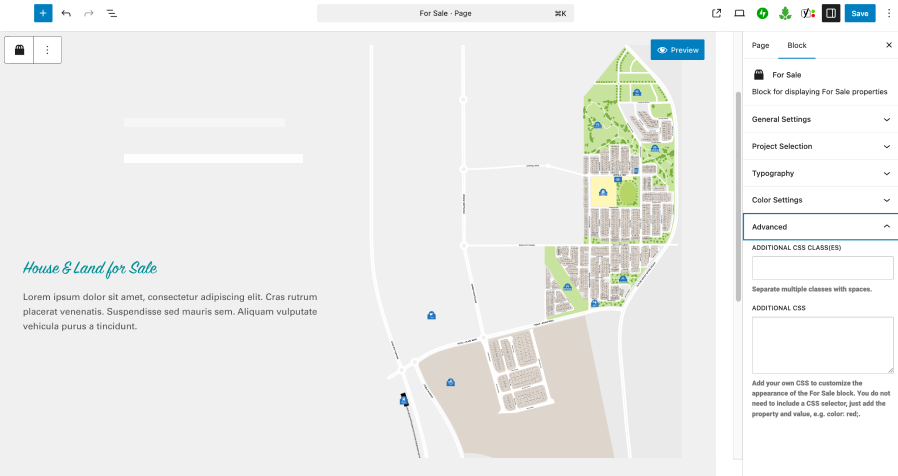Redo the last undone change
Viewport: 898px width, 476px height.
click(x=89, y=13)
